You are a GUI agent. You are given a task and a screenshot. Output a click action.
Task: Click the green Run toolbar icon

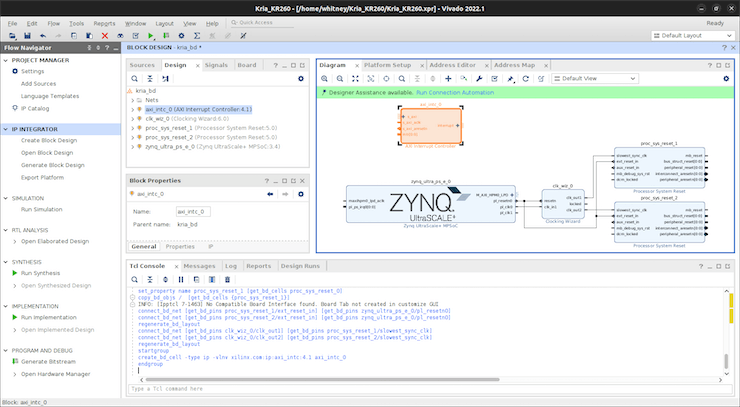point(152,35)
